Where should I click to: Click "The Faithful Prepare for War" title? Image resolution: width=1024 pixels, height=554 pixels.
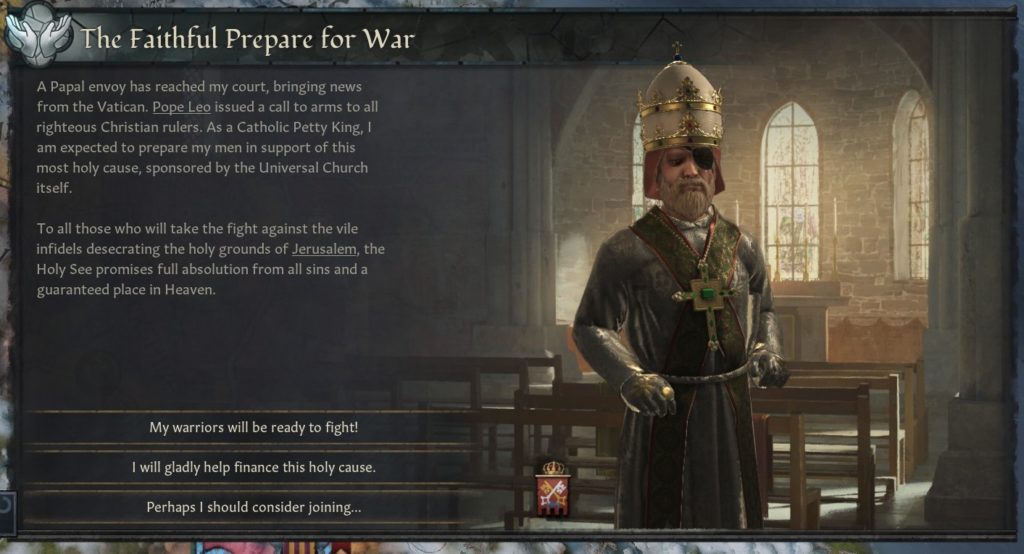tap(248, 39)
